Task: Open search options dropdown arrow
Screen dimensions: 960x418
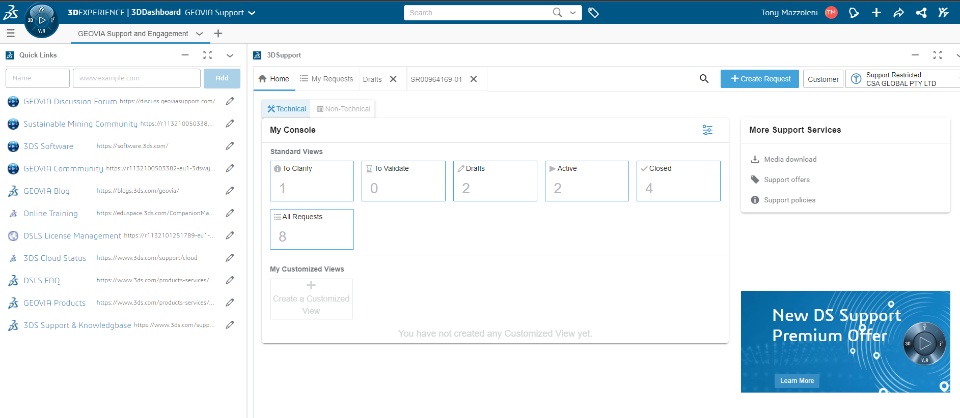Action: [572, 12]
